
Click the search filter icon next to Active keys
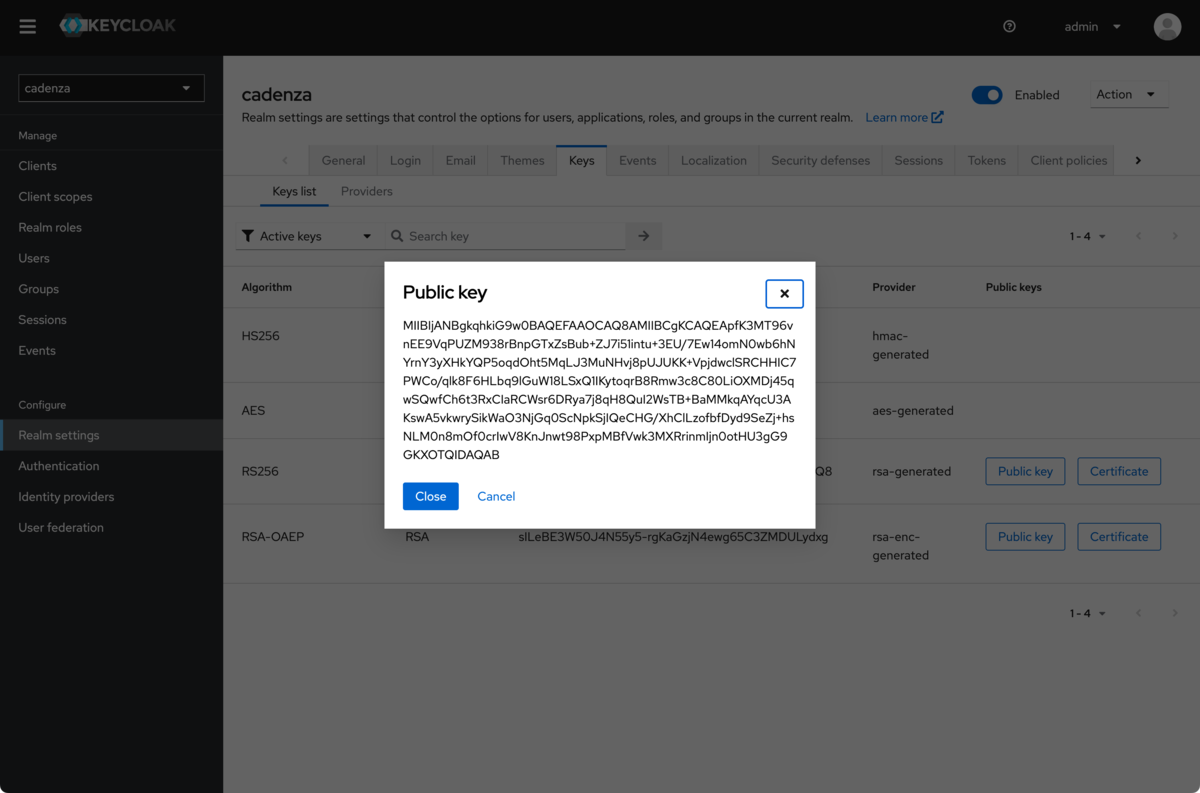pos(248,235)
